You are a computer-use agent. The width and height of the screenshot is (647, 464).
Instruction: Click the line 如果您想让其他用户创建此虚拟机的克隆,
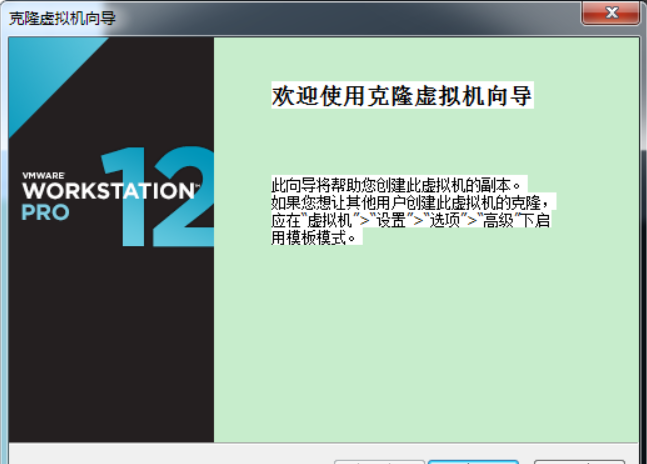pos(413,202)
